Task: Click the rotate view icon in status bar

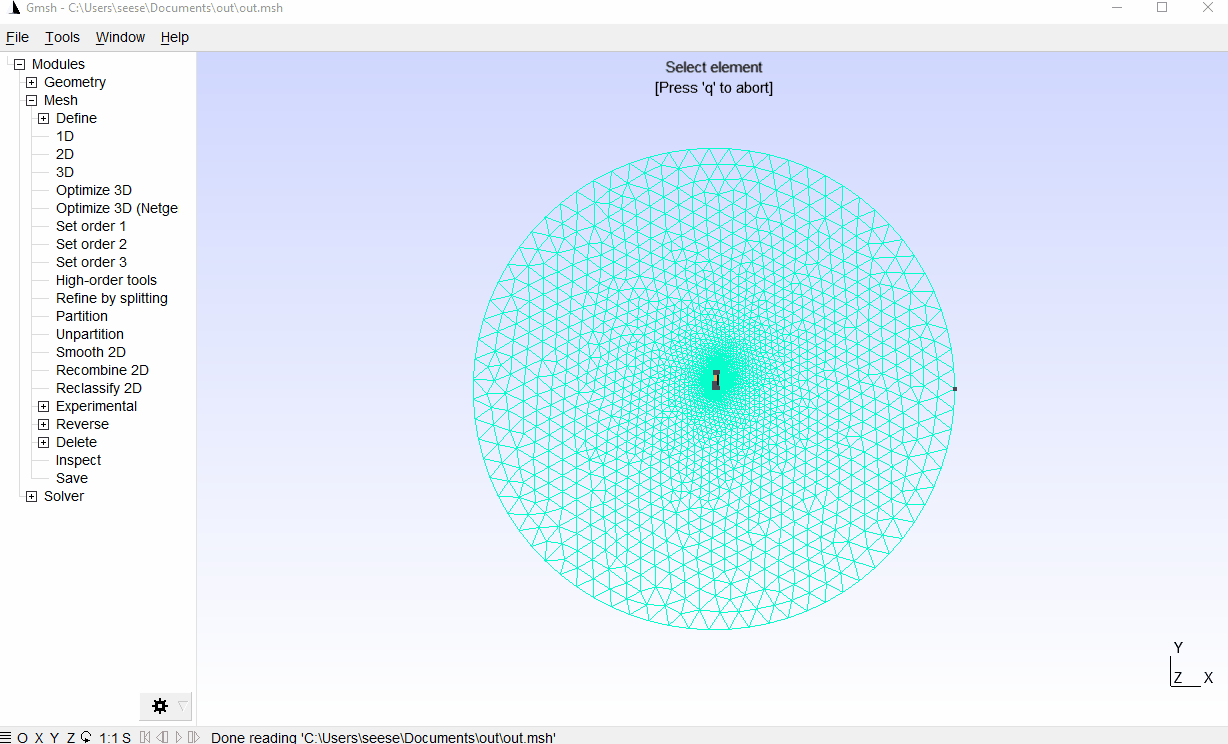Action: pos(87,738)
